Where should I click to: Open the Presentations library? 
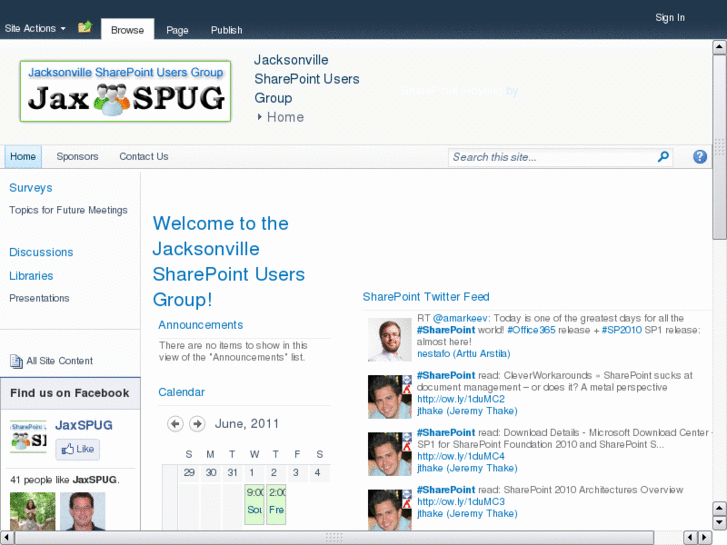[x=39, y=298]
